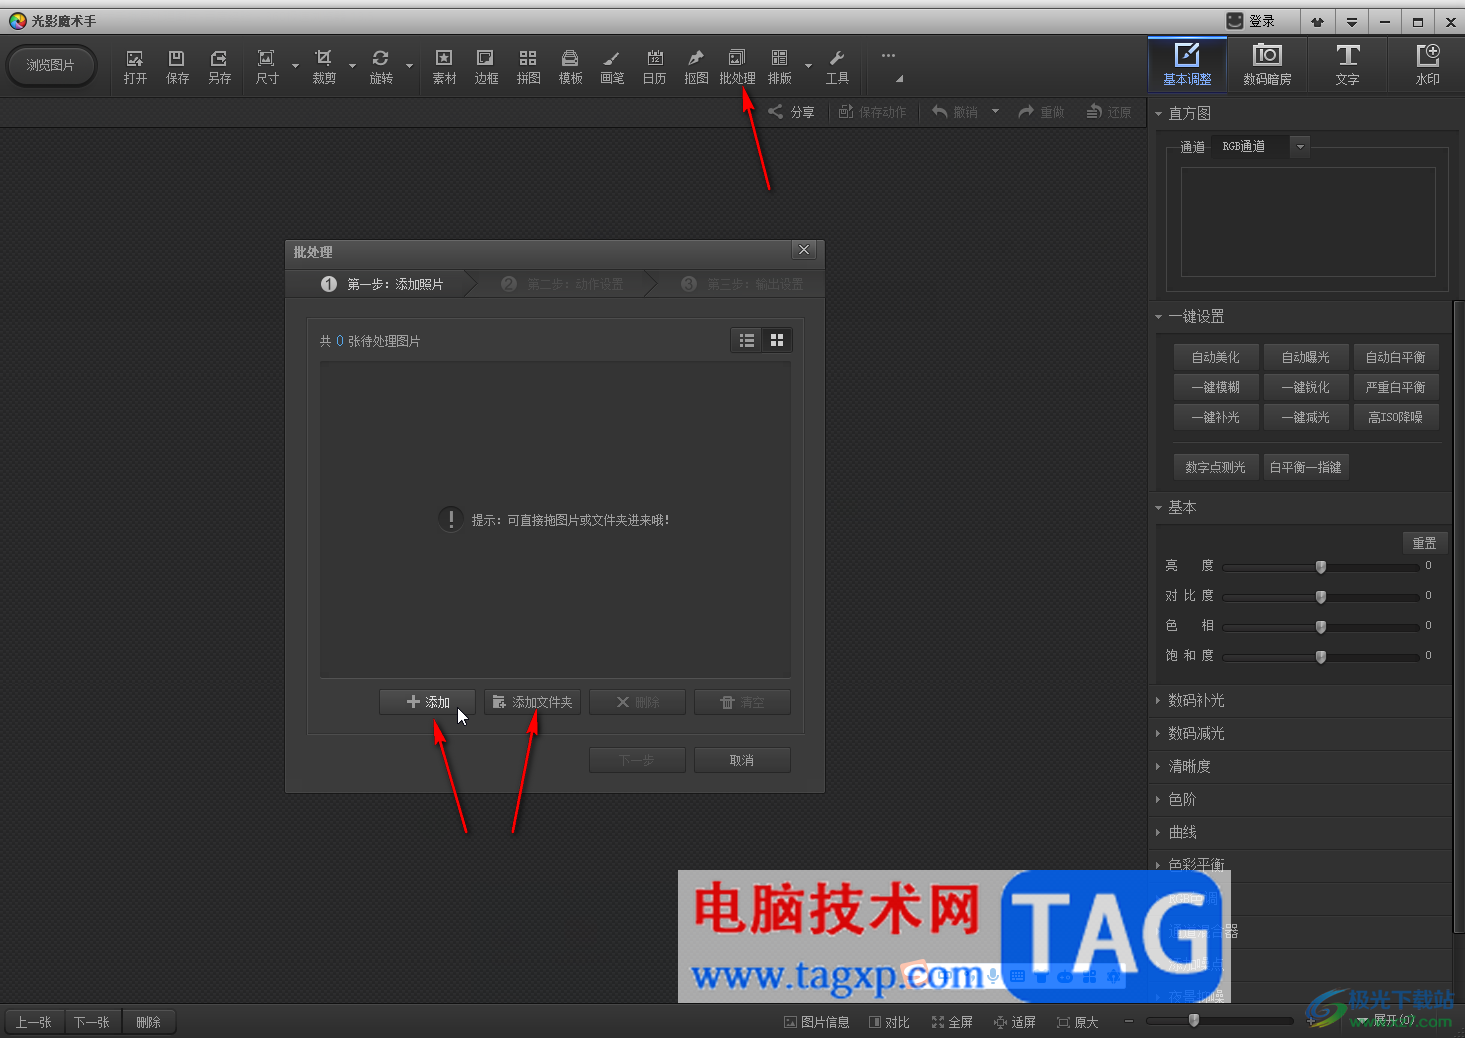
Task: Click the 批处理 batch processing icon
Action: coord(737,67)
